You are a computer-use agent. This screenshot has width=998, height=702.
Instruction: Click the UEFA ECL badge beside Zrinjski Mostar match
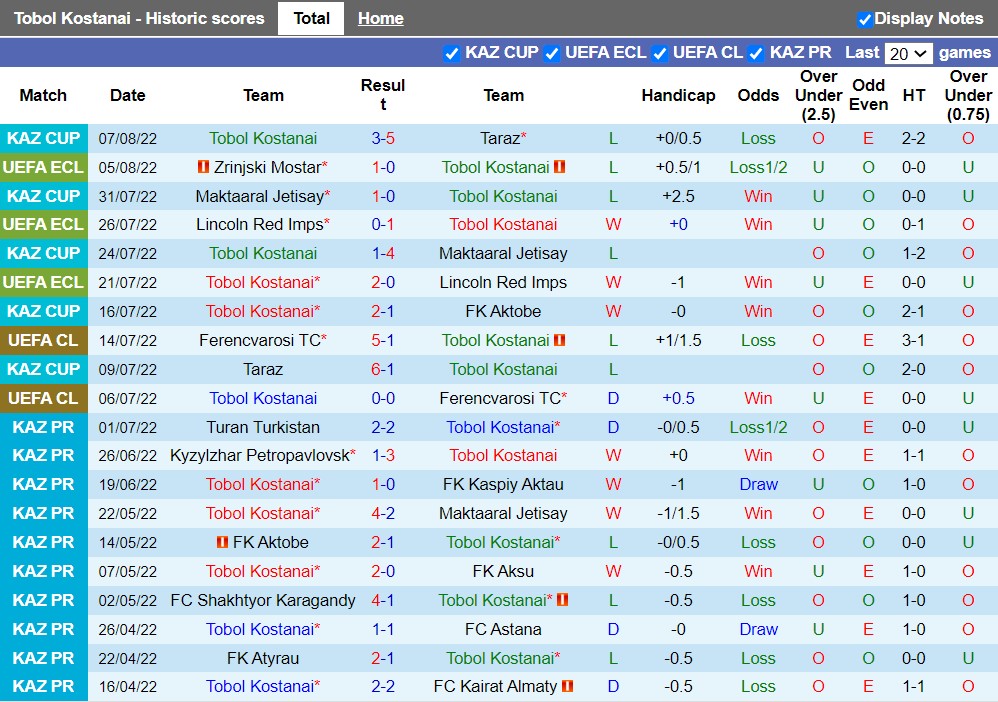point(44,167)
